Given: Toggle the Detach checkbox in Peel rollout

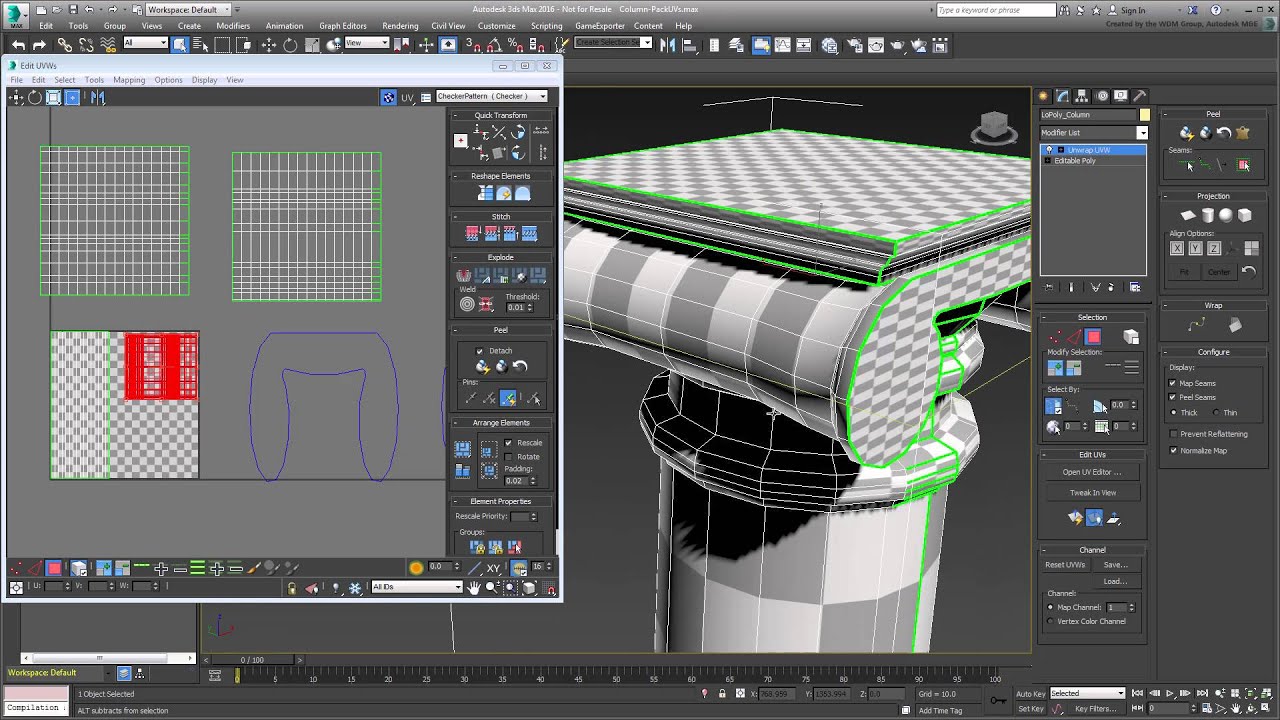Looking at the screenshot, I should click(480, 351).
